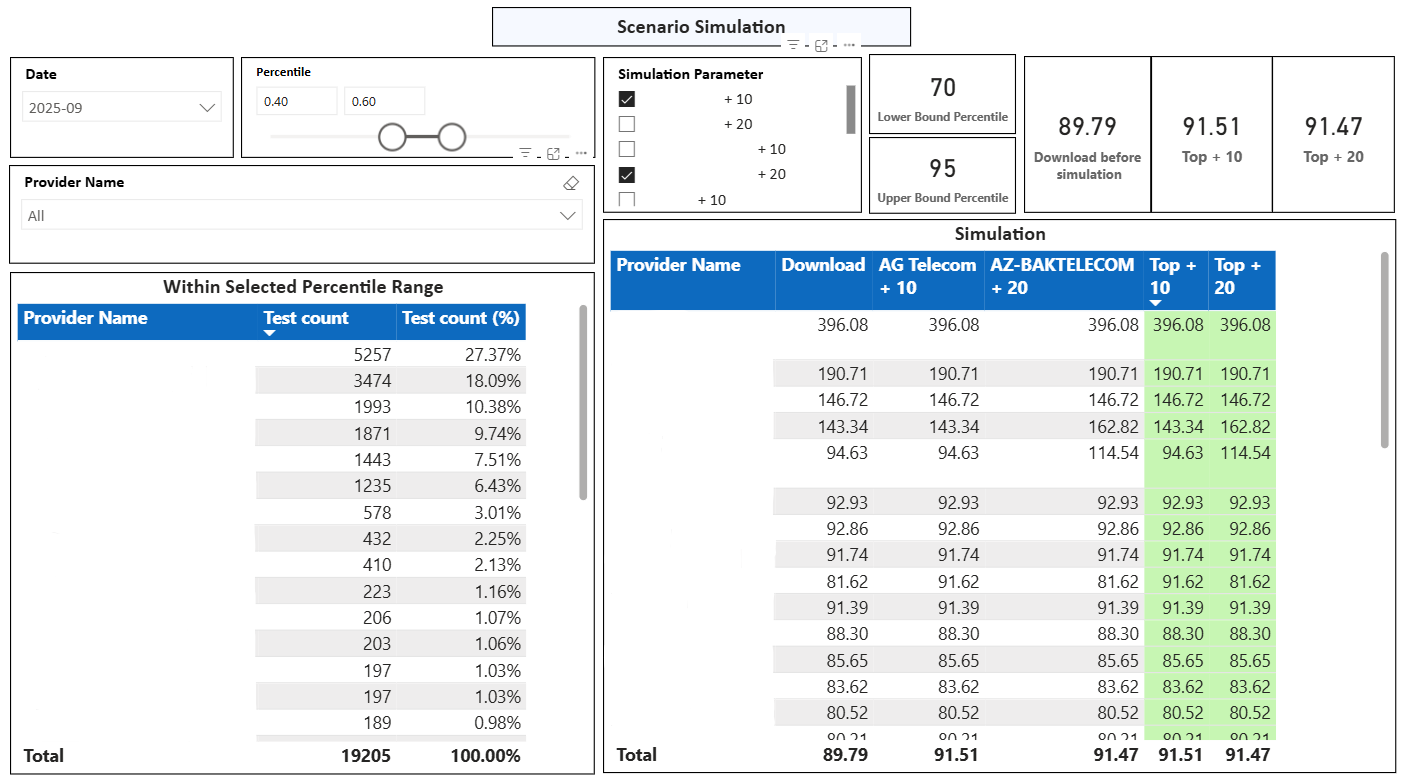Expand the Provider Name dropdown showing All
1406x777 pixels.
click(302, 216)
